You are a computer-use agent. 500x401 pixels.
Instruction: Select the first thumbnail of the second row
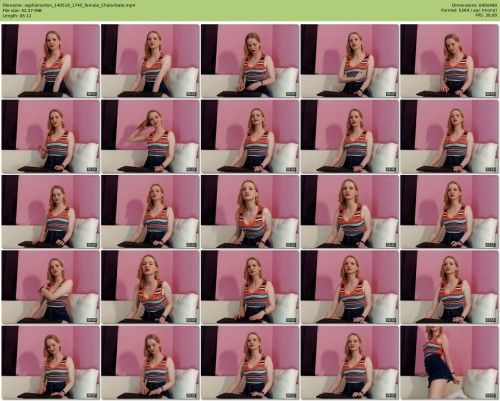50,136
